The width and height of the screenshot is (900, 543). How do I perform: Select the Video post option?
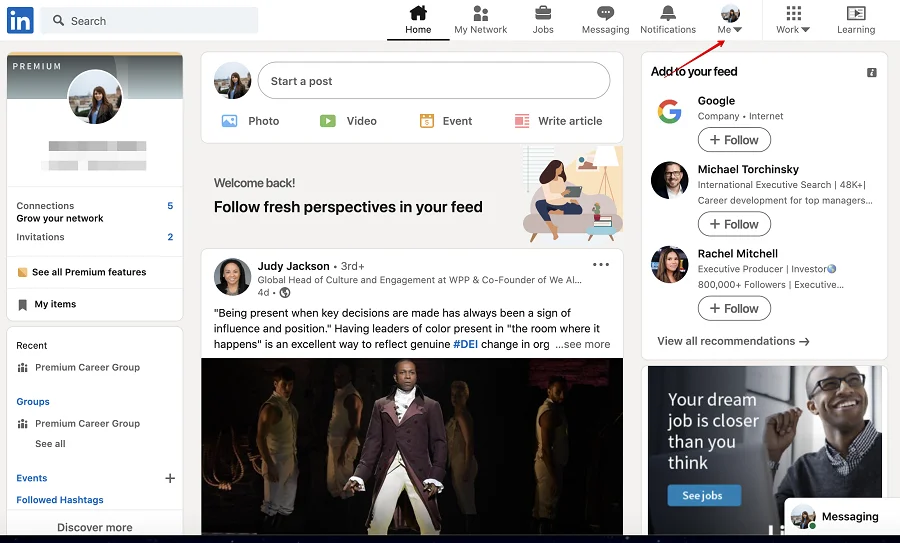coord(328,121)
